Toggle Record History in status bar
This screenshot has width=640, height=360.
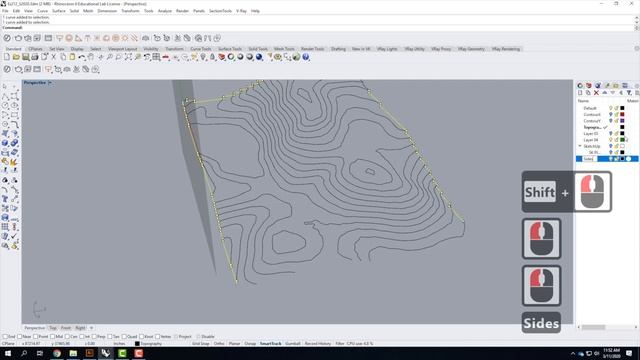[x=318, y=344]
